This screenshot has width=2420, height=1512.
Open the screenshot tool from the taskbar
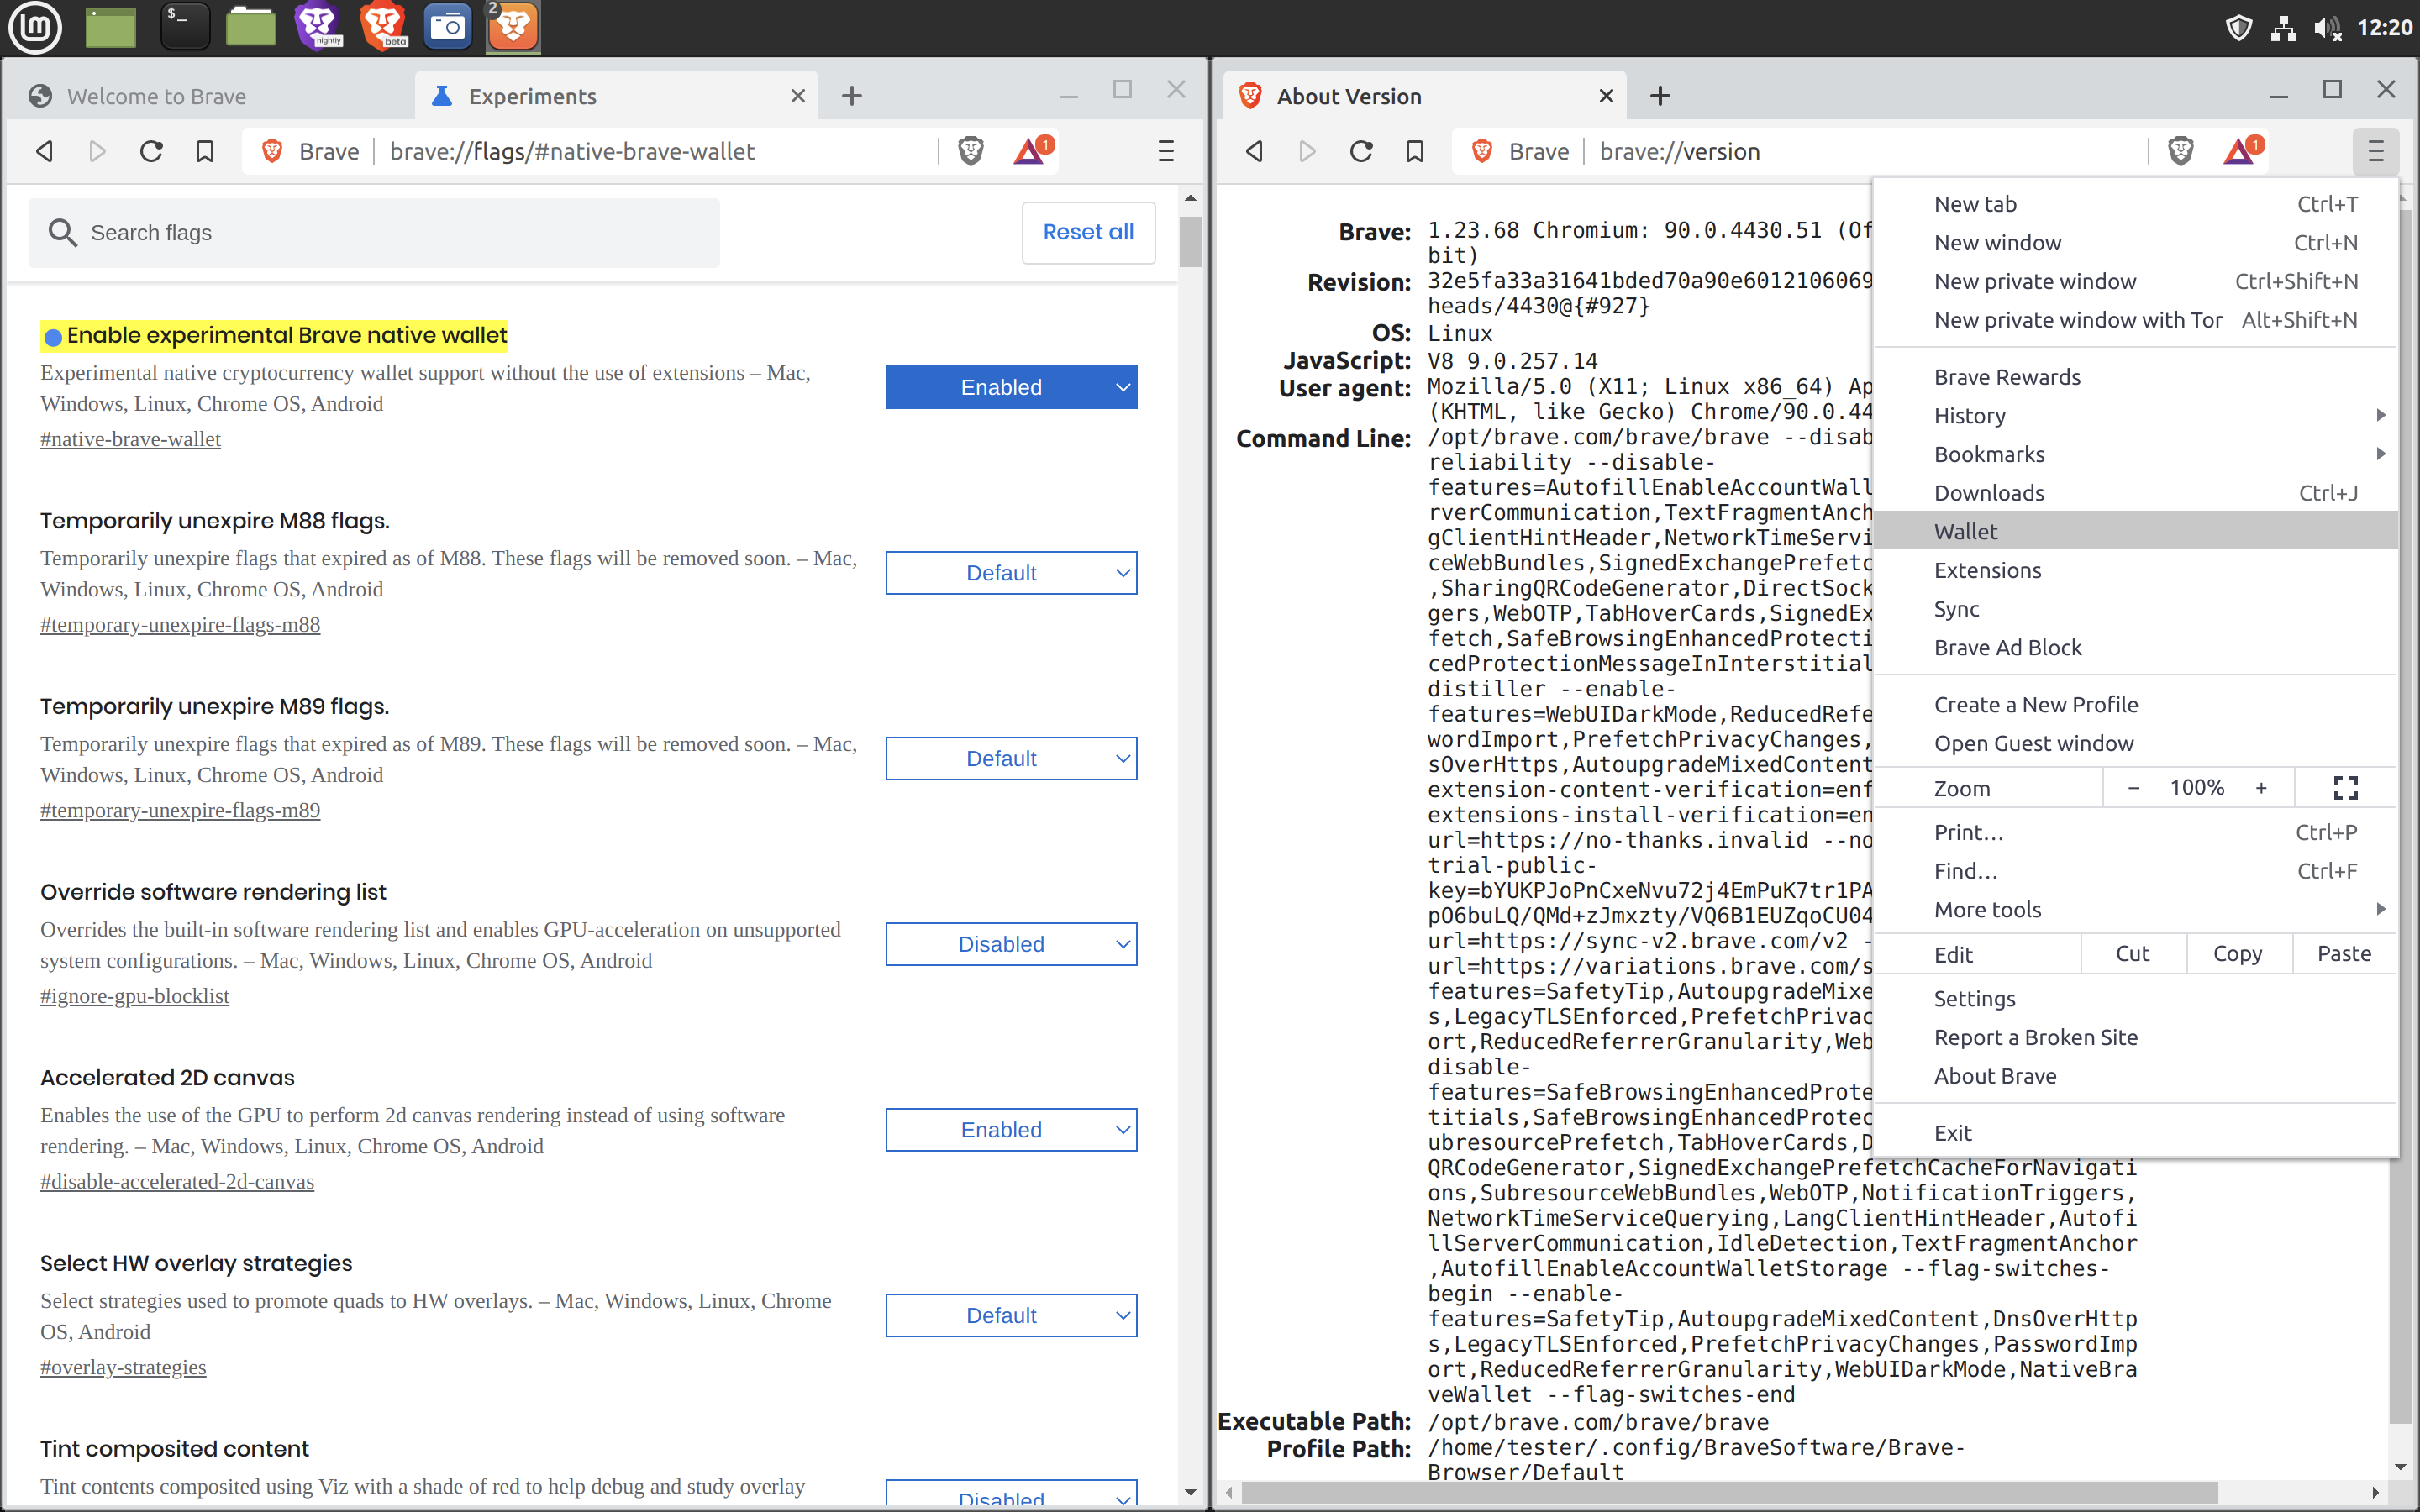point(447,27)
